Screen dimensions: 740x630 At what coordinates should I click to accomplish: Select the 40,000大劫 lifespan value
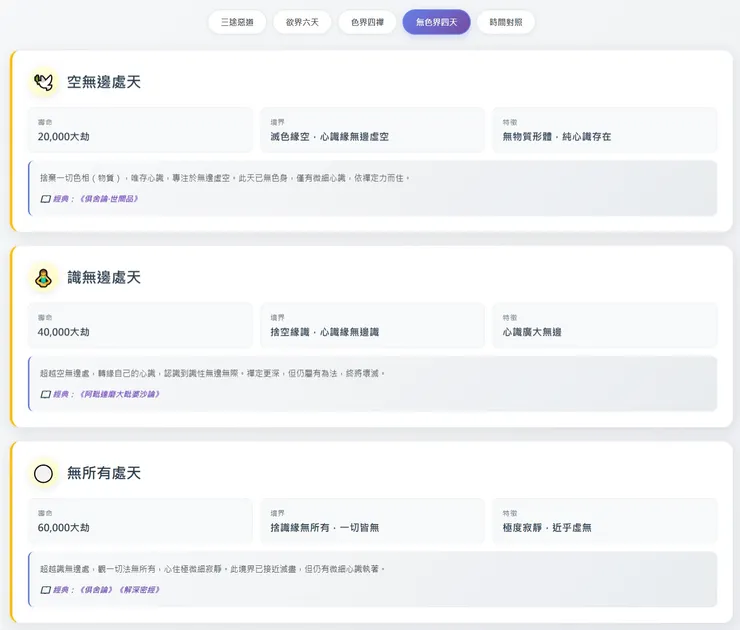click(64, 332)
